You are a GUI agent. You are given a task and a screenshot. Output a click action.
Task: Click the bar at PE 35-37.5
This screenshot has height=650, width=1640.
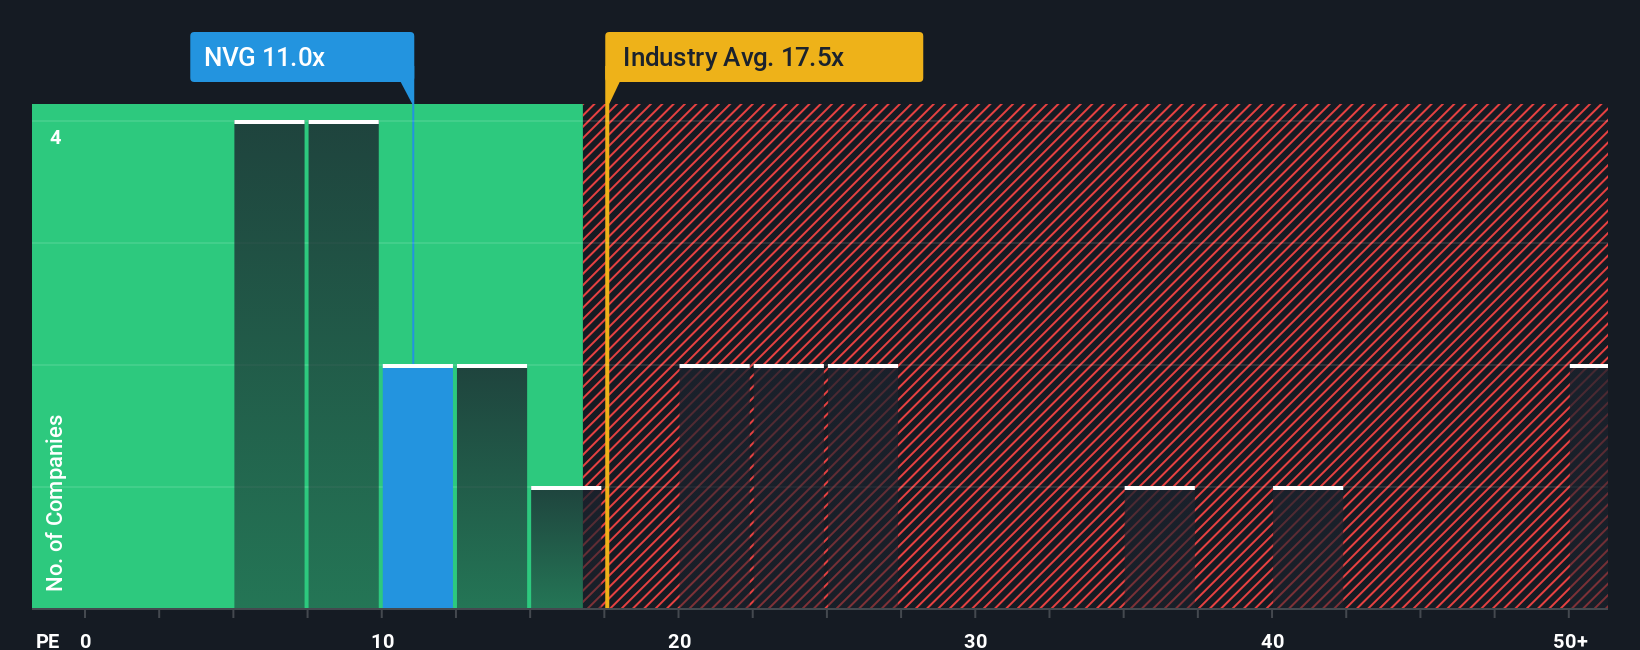click(x=1160, y=548)
